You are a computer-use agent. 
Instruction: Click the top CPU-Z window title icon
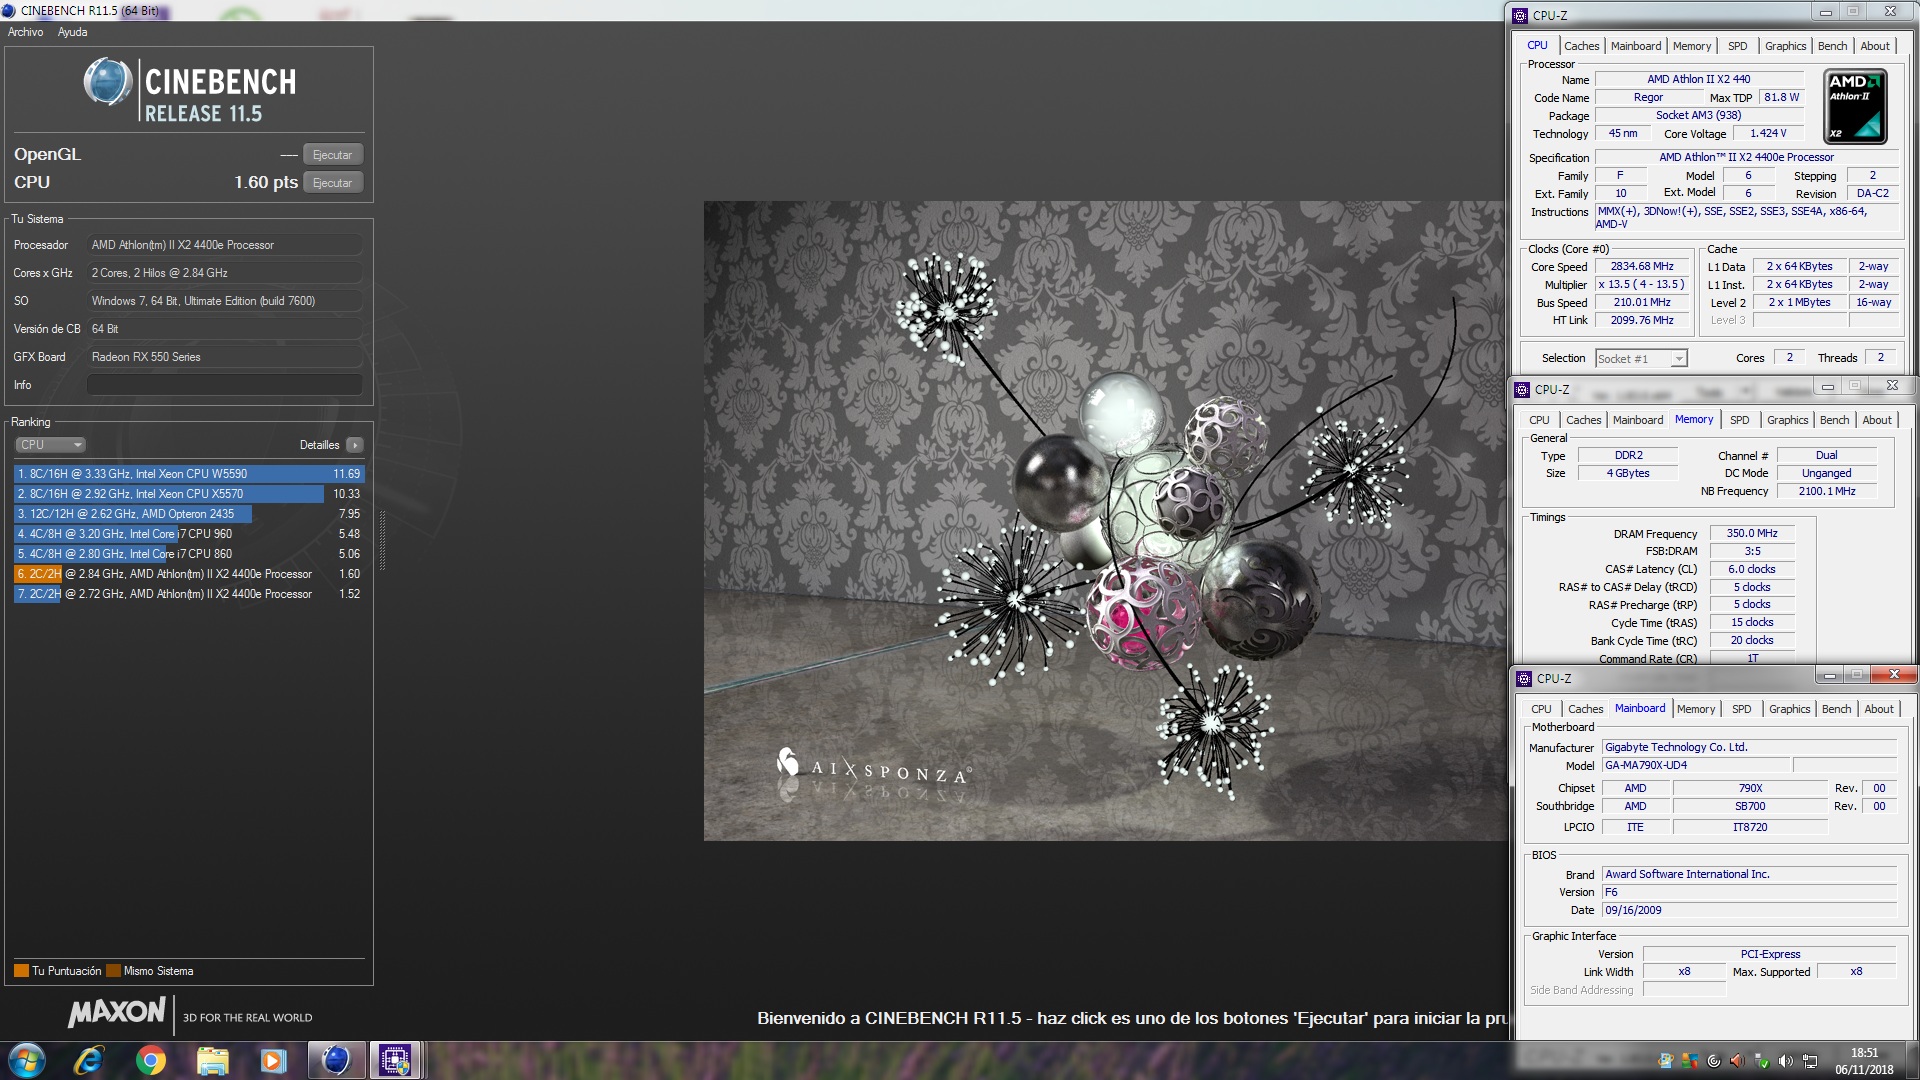coord(1520,15)
